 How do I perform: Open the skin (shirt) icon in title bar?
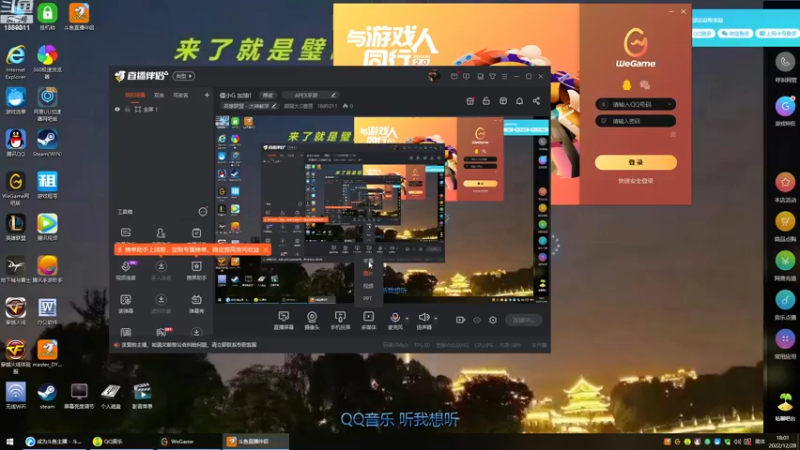point(492,77)
